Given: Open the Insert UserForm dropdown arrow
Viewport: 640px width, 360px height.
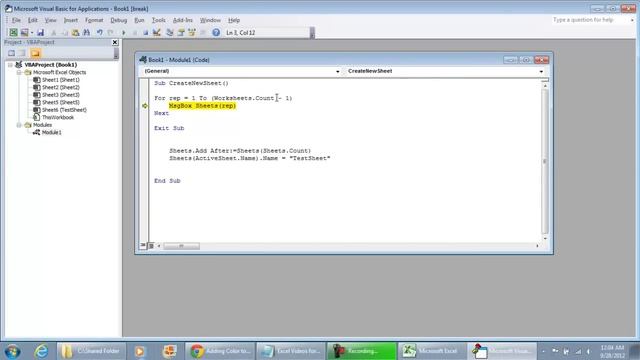Looking at the screenshot, I should click(x=32, y=33).
